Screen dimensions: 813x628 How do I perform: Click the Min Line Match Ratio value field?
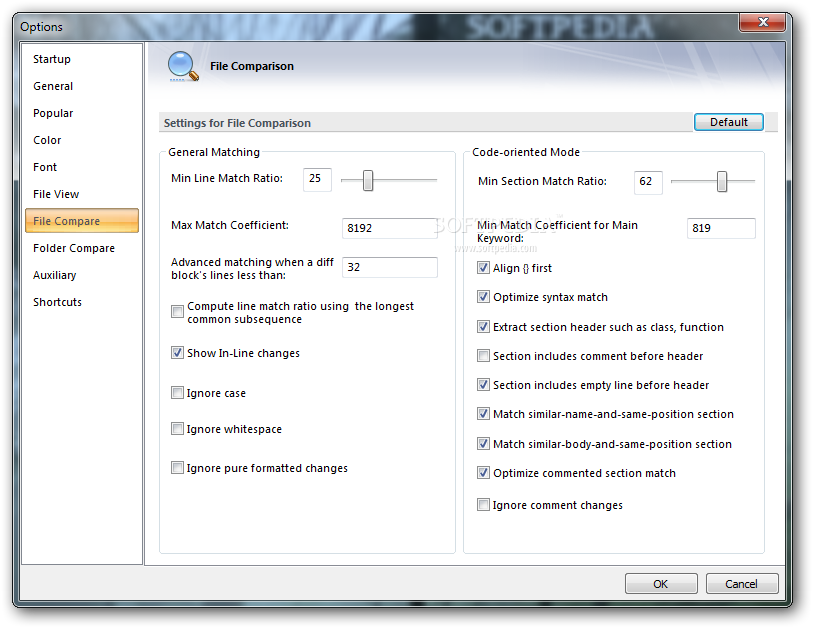coord(317,179)
